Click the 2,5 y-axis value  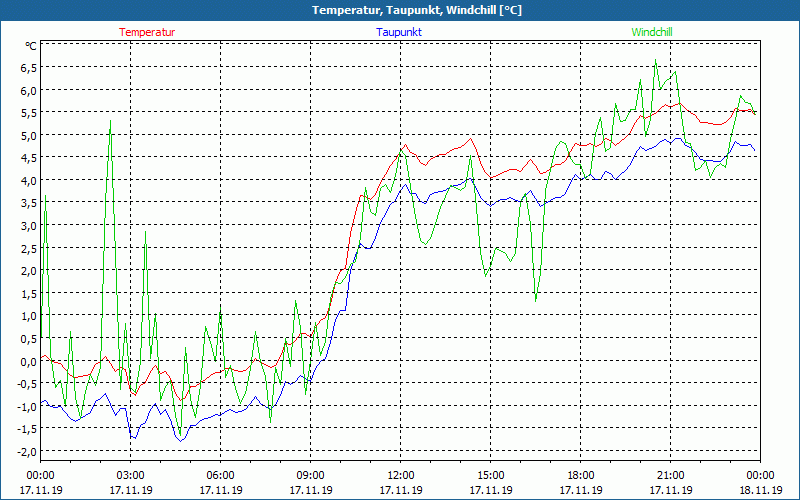tap(28, 248)
